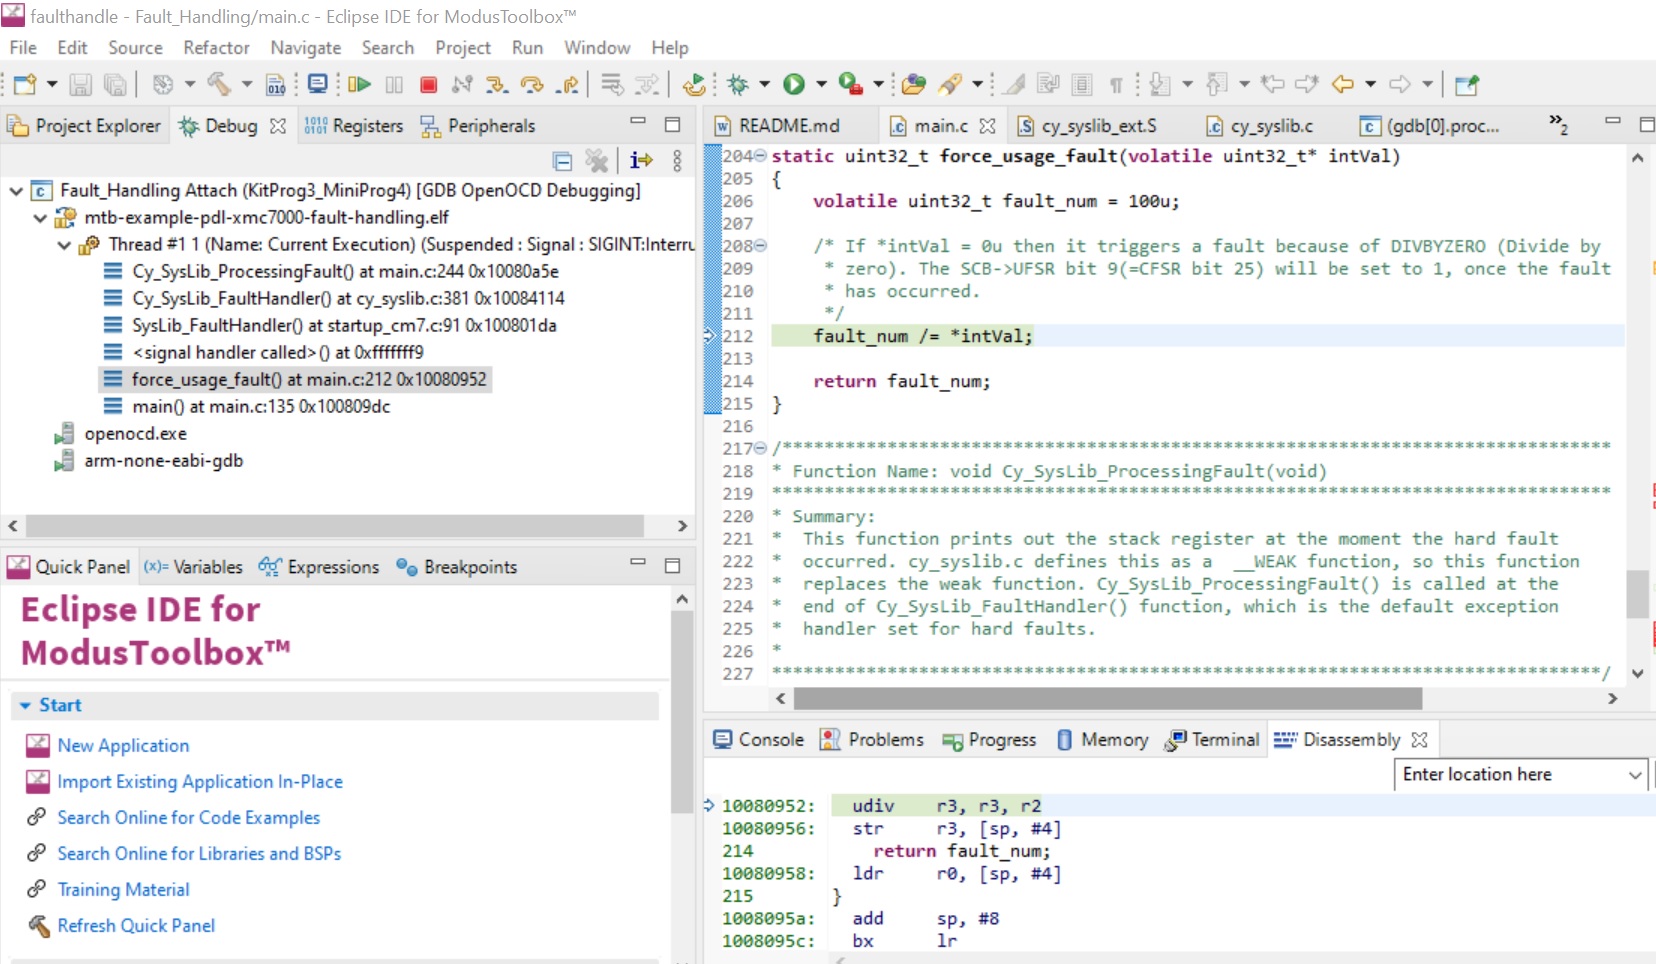This screenshot has width=1656, height=964.
Task: Click Remove All Terminated Launches icon
Action: point(597,161)
